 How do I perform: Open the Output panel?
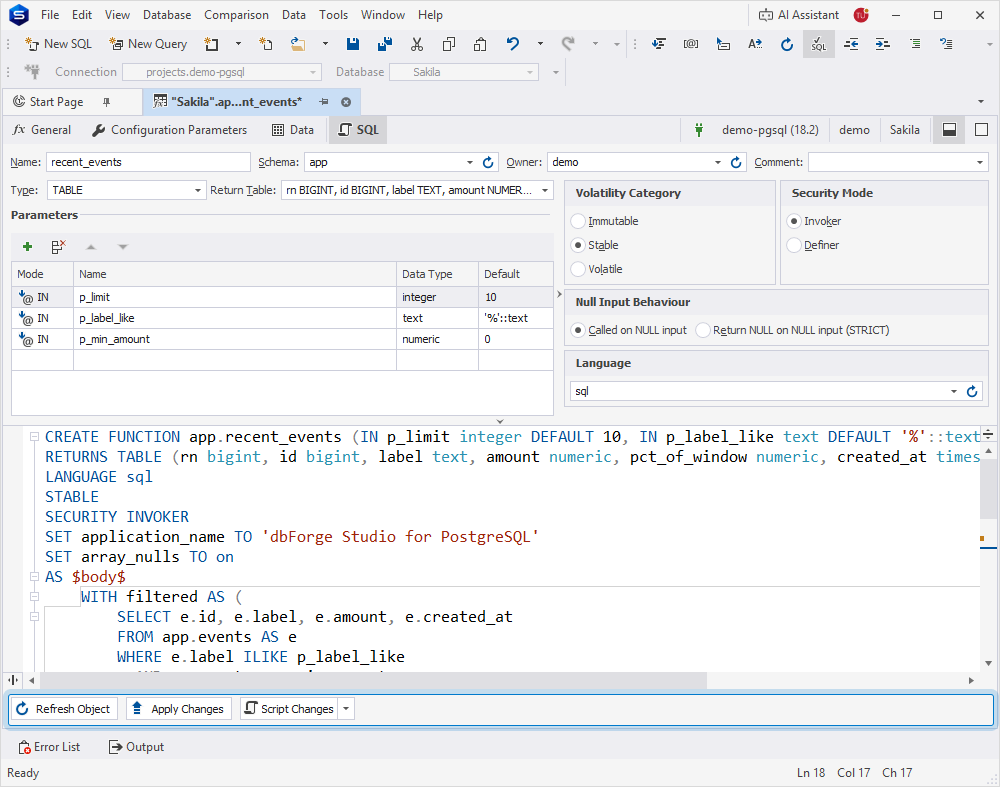pyautogui.click(x=136, y=747)
